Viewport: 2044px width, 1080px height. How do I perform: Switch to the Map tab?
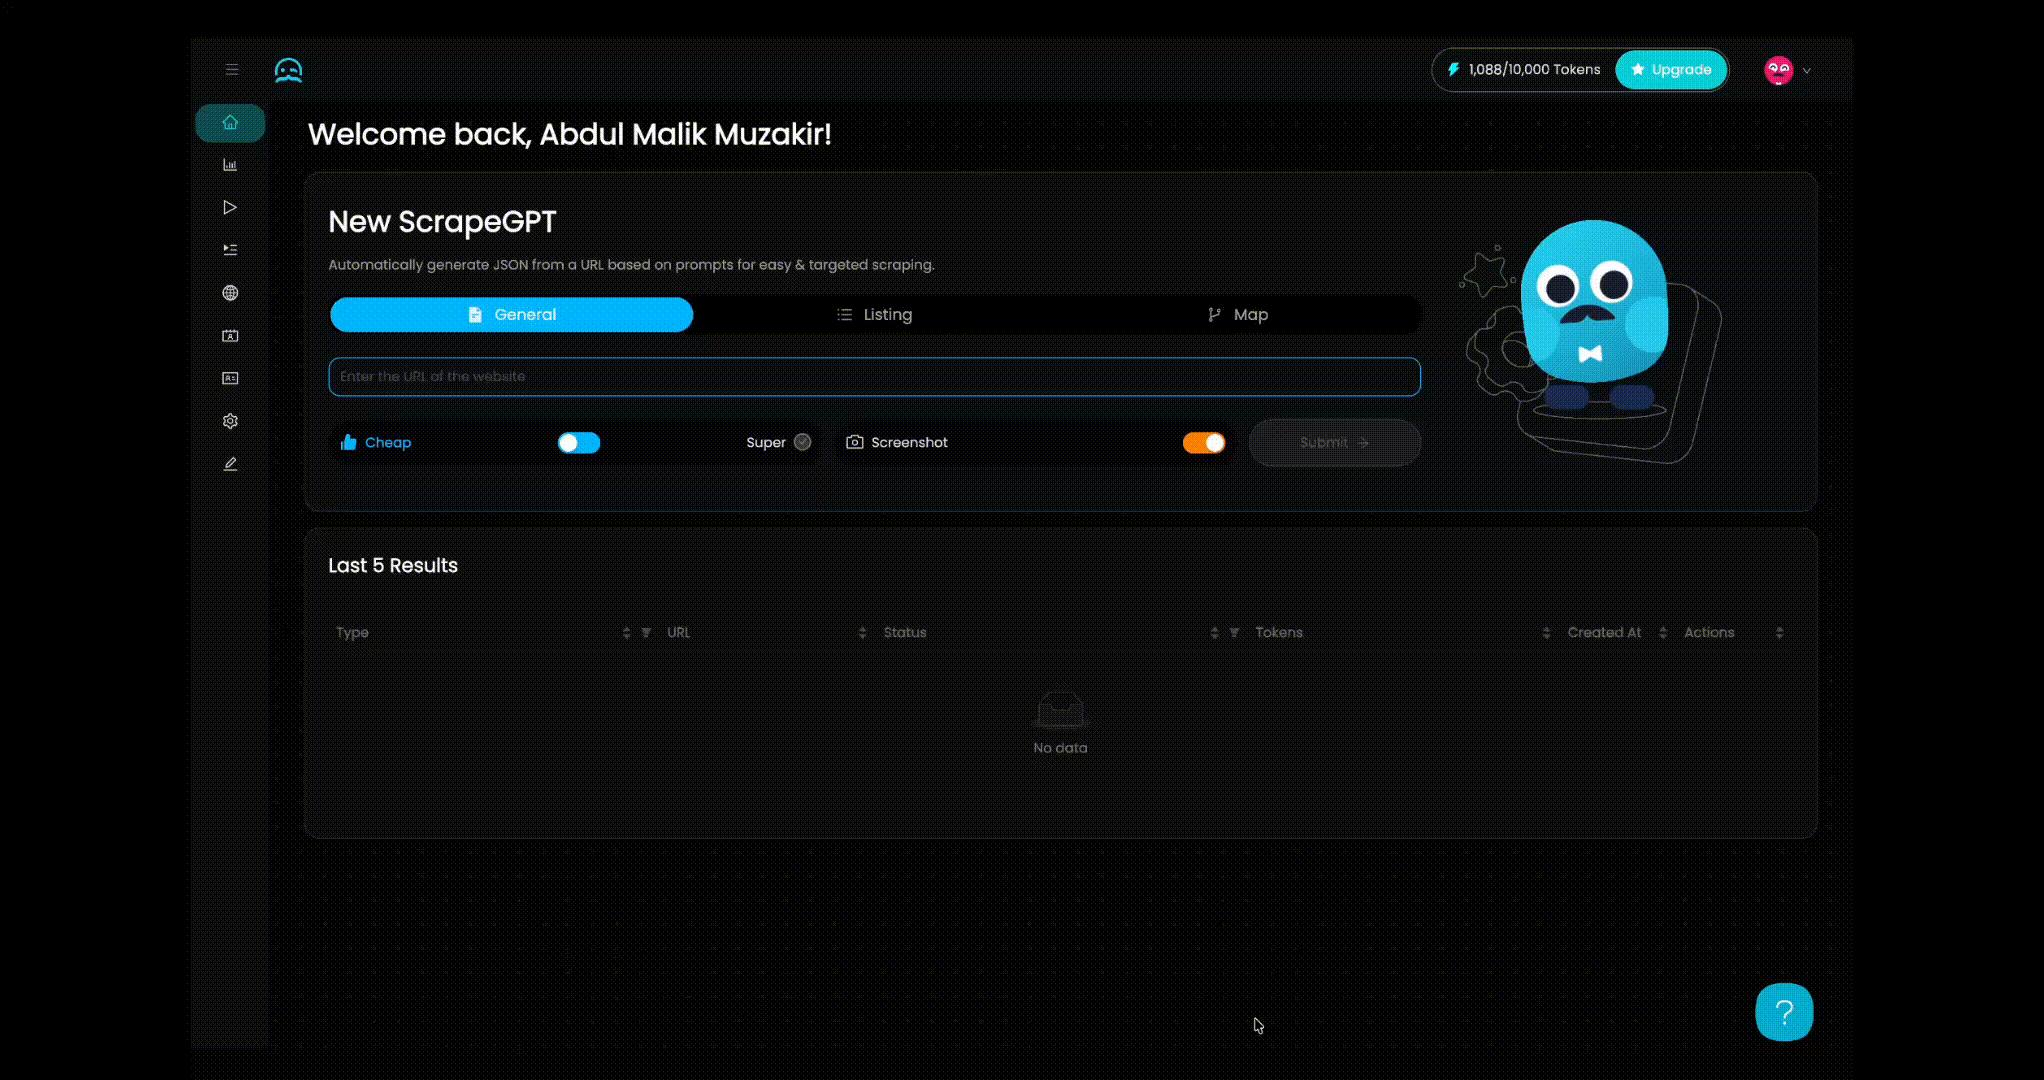(x=1238, y=315)
